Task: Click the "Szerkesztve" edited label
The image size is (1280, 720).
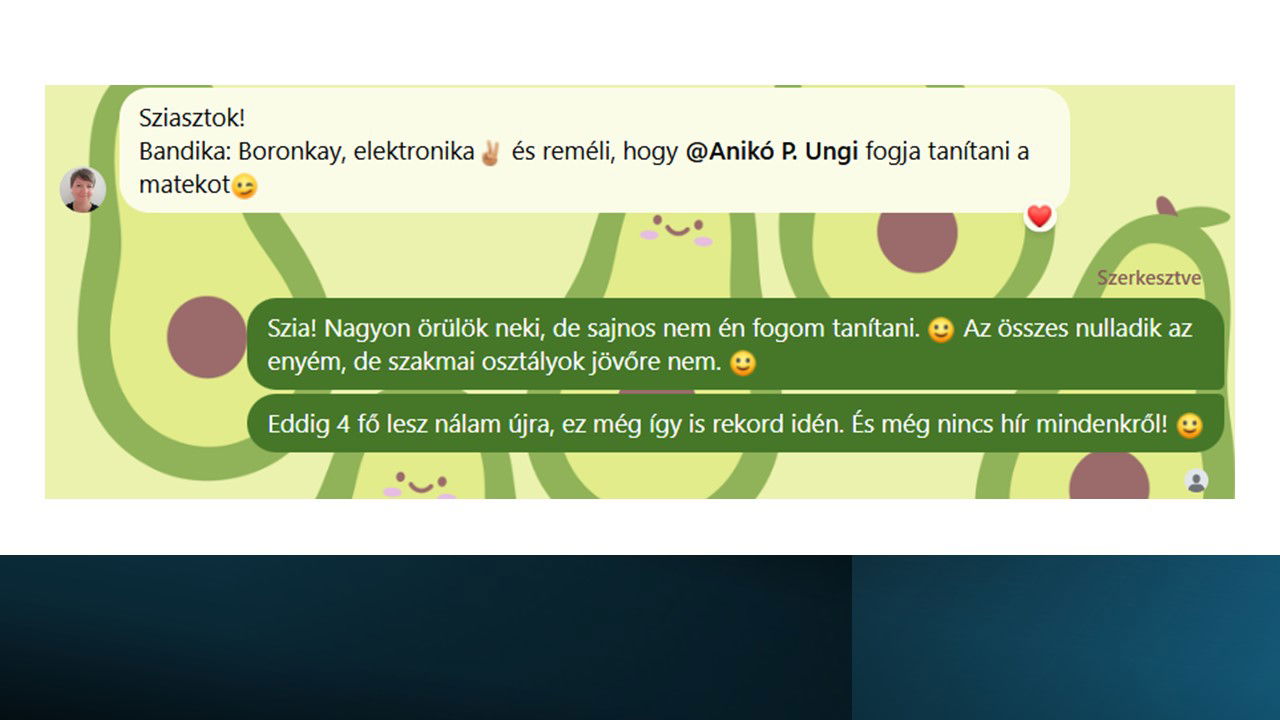Action: click(x=1149, y=278)
